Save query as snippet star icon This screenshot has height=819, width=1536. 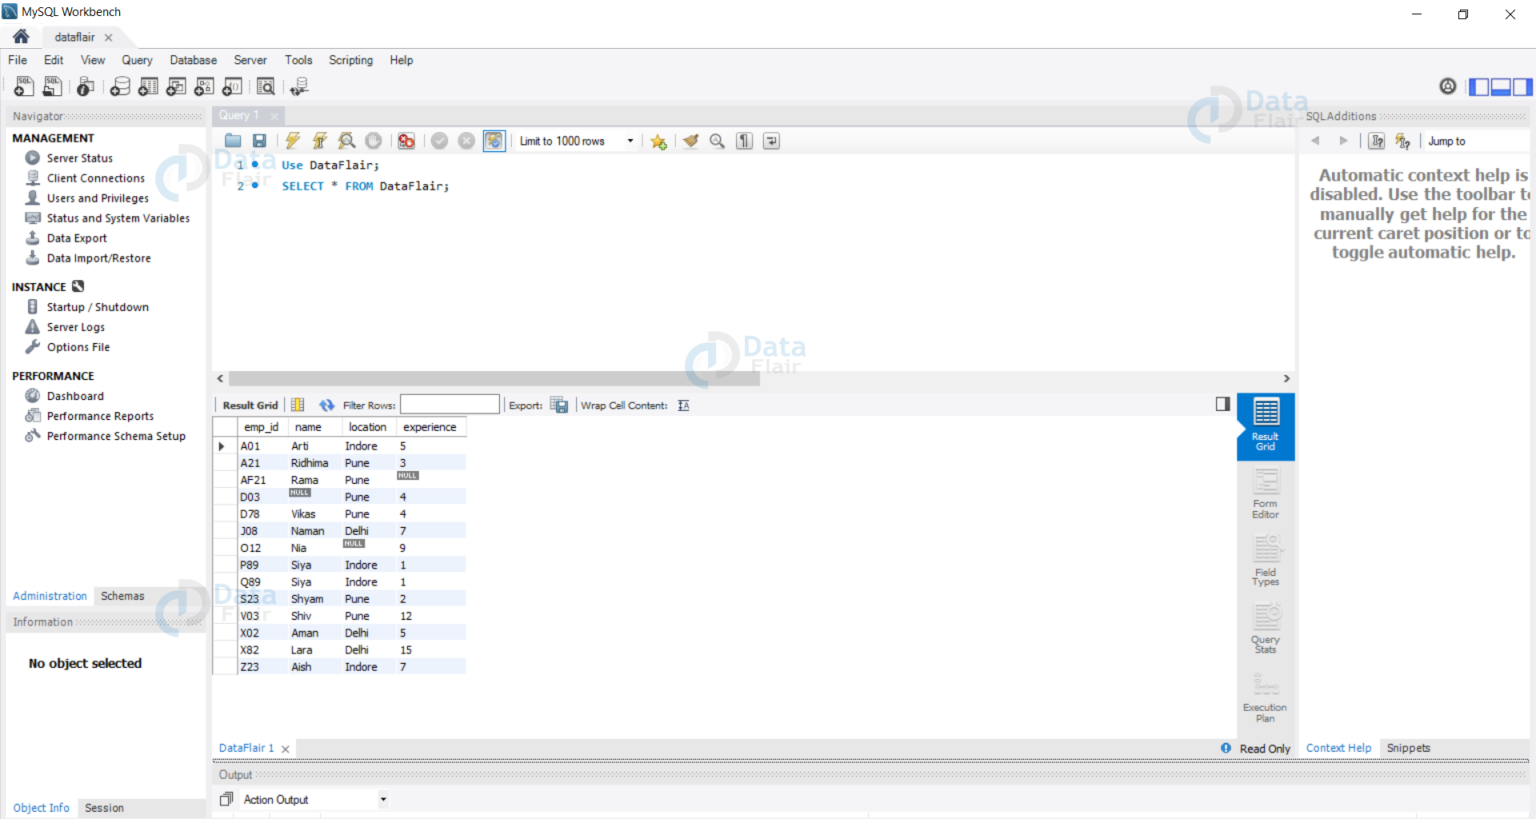[658, 142]
